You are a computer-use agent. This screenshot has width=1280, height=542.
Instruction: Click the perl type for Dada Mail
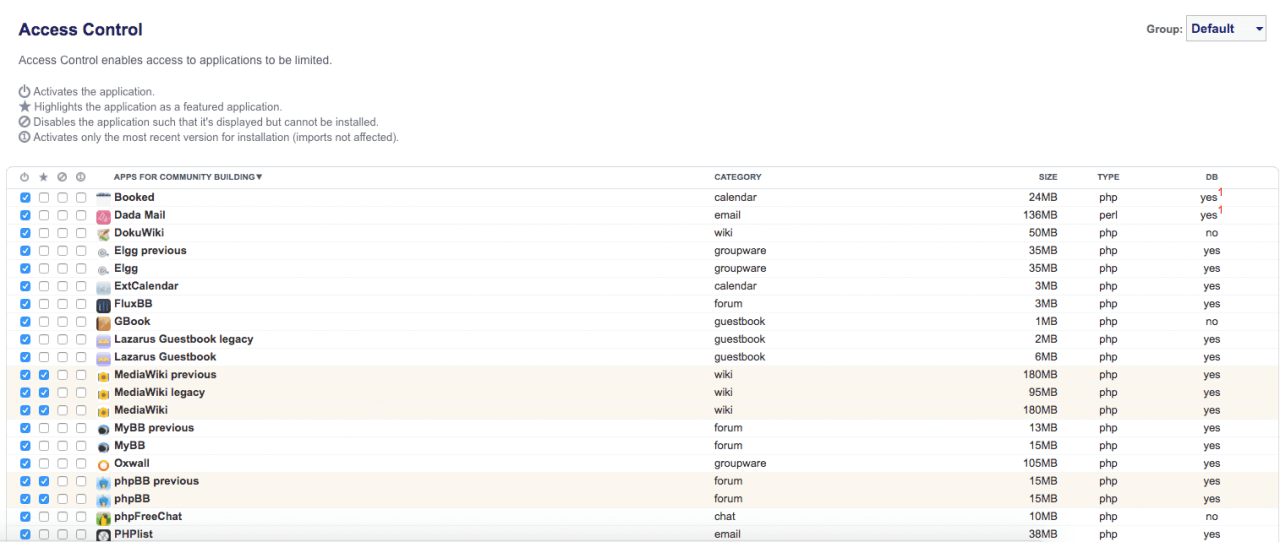tap(1108, 215)
